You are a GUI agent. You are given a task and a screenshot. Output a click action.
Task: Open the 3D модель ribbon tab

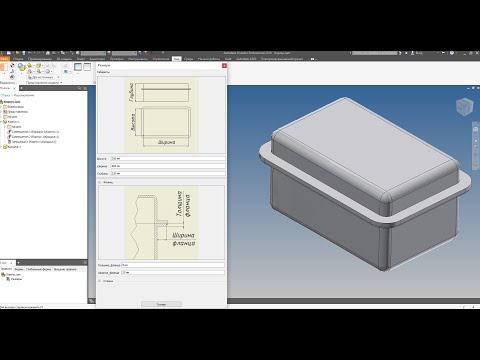[64, 59]
